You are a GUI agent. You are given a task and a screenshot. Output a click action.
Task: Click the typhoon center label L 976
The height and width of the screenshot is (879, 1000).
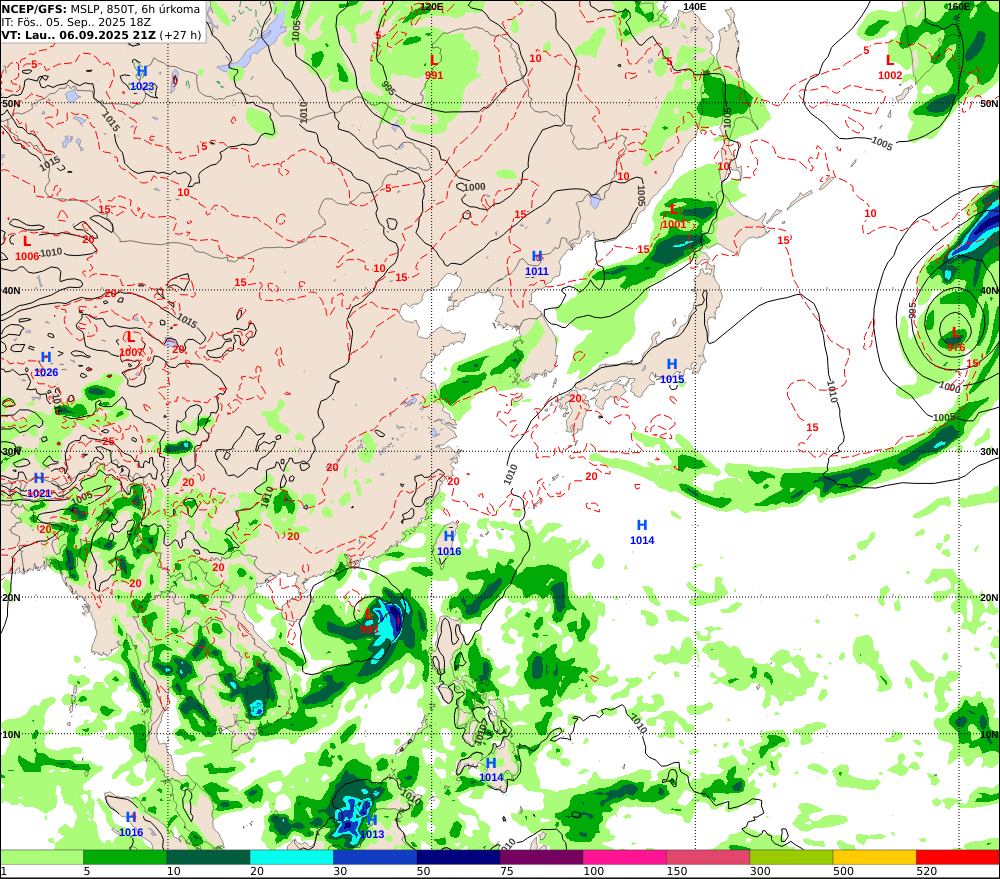pyautogui.click(x=955, y=339)
